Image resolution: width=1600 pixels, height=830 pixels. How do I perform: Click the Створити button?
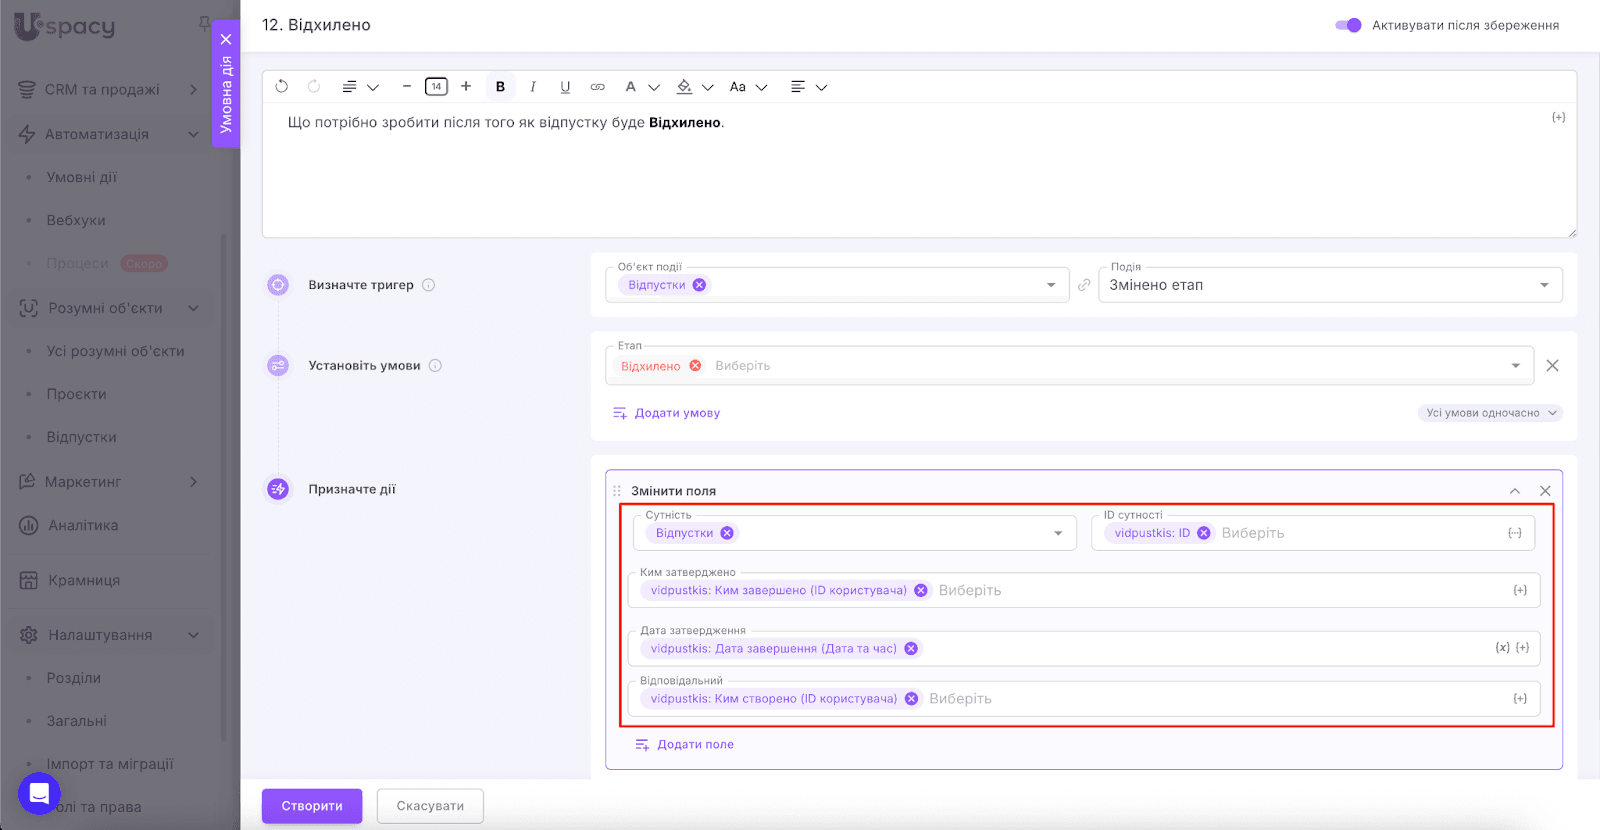[x=312, y=806]
